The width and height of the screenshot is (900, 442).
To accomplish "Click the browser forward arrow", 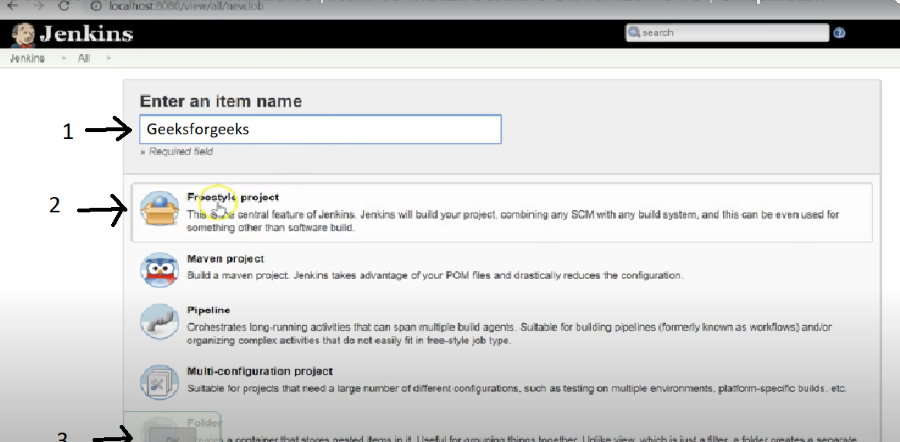I will coord(38,5).
